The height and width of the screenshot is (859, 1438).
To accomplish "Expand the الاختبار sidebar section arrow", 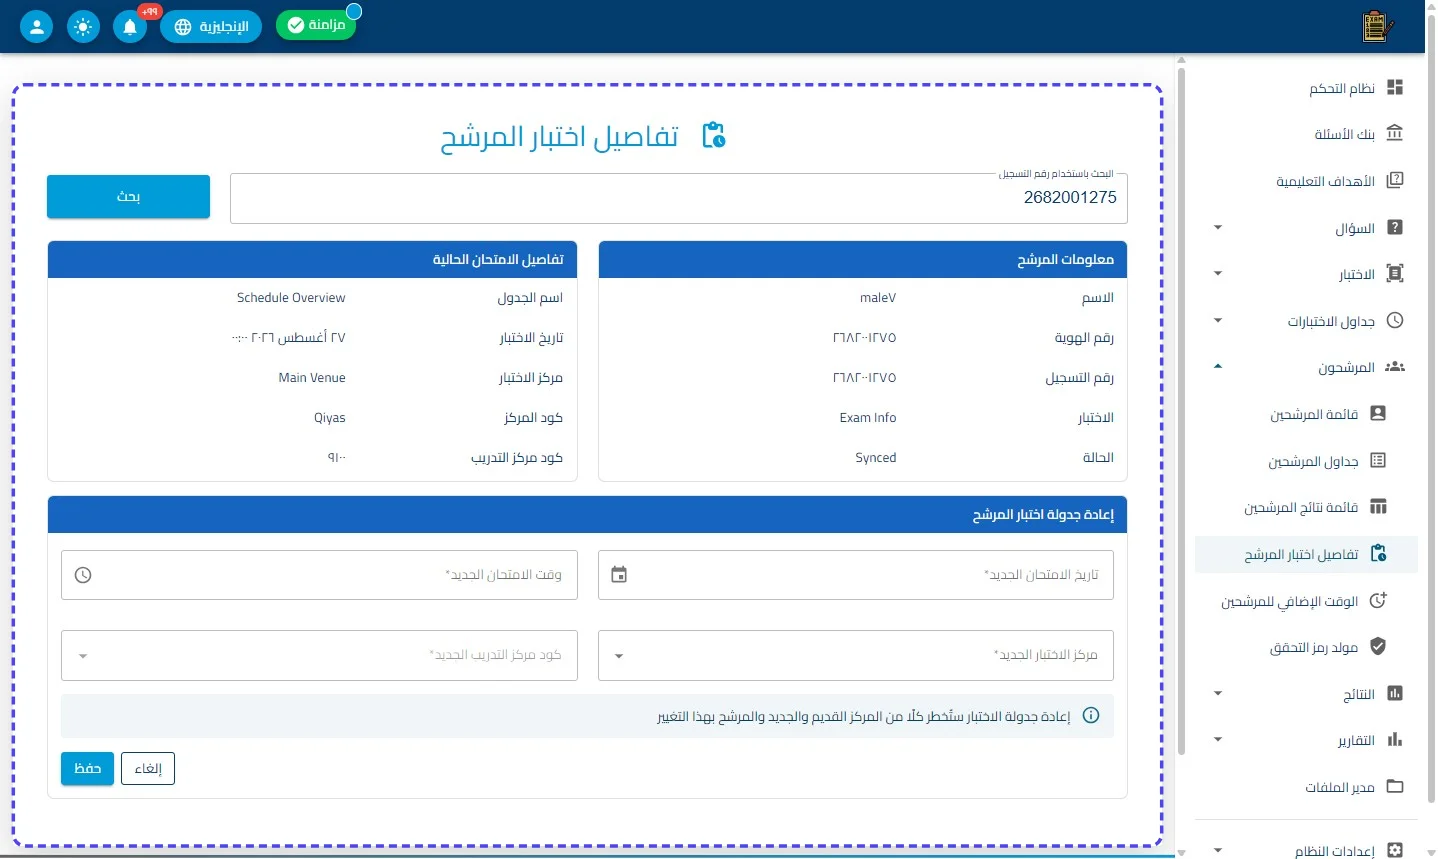I will [x=1218, y=274].
